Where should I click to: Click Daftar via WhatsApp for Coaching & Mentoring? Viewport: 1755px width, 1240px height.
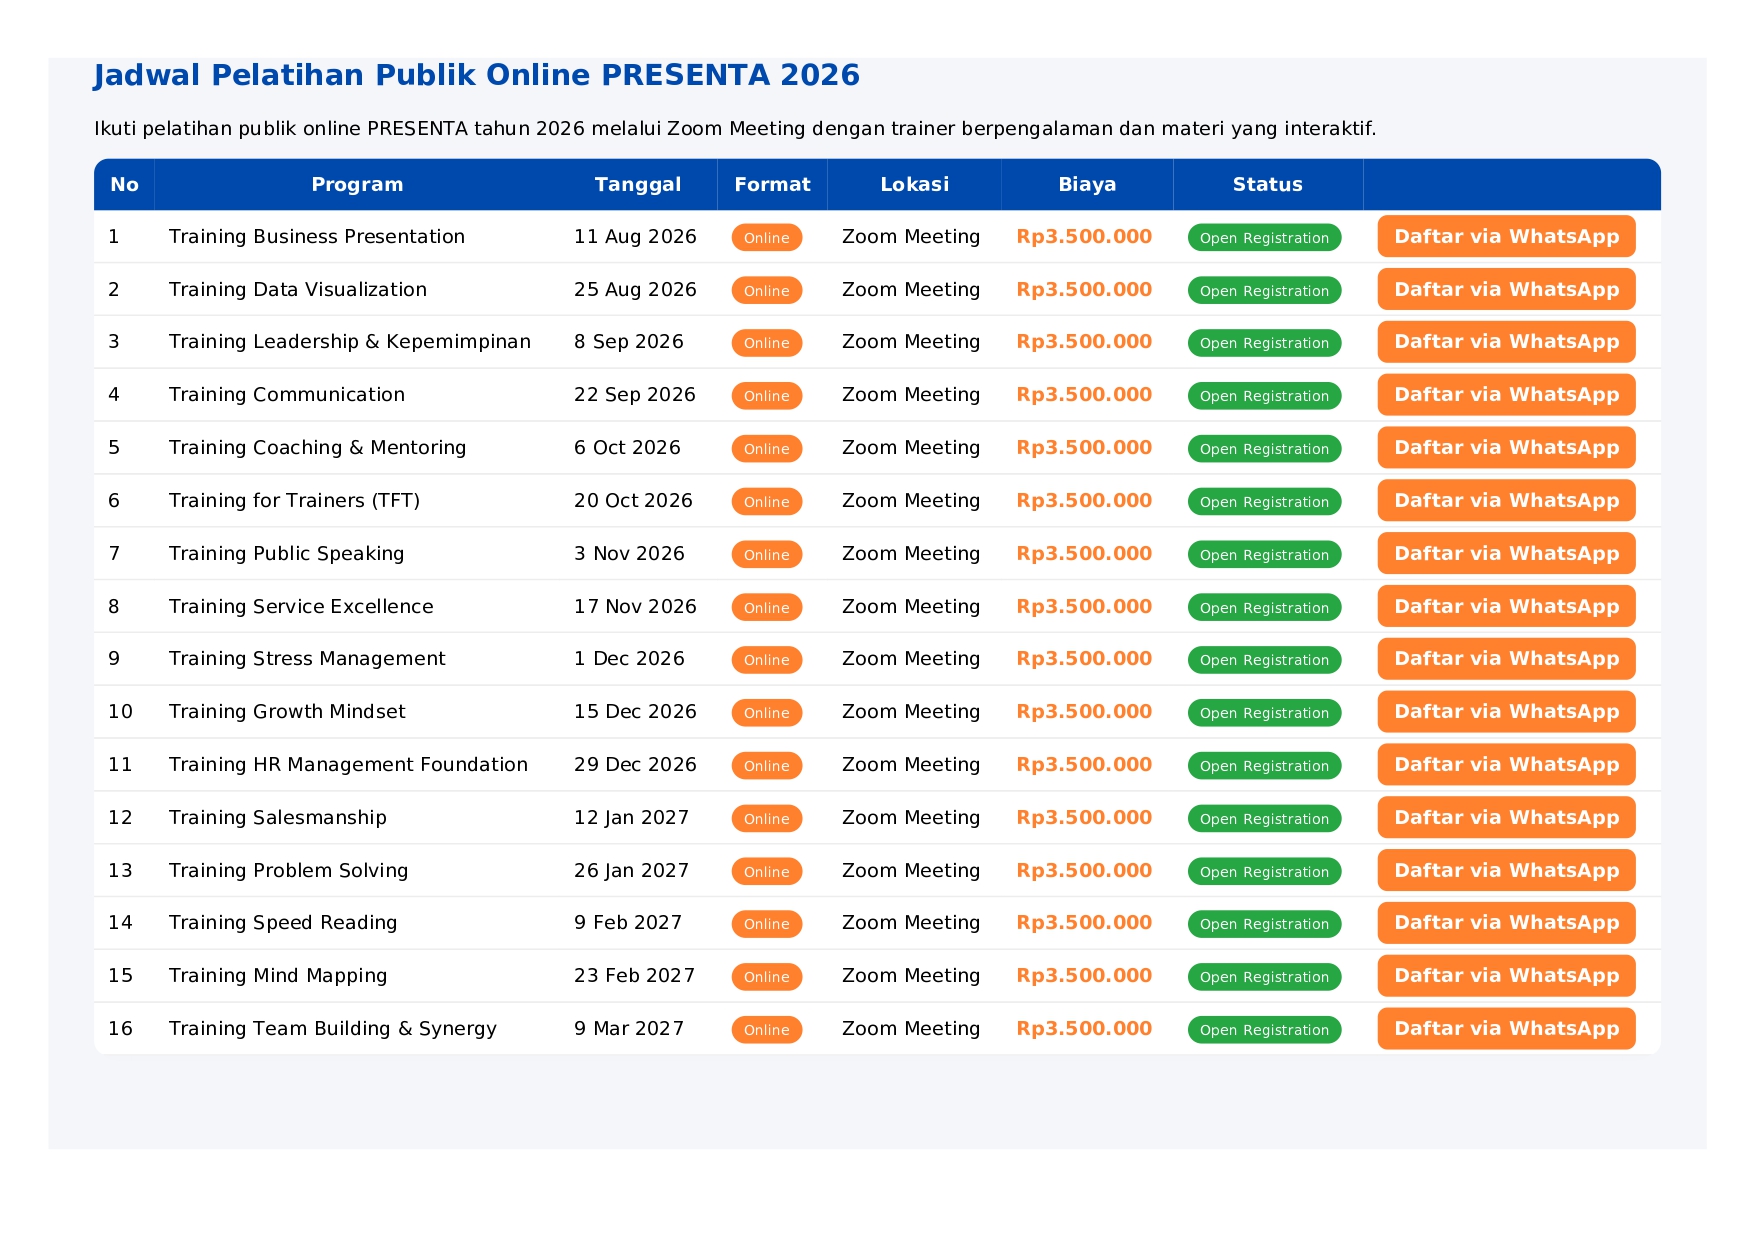(1506, 448)
